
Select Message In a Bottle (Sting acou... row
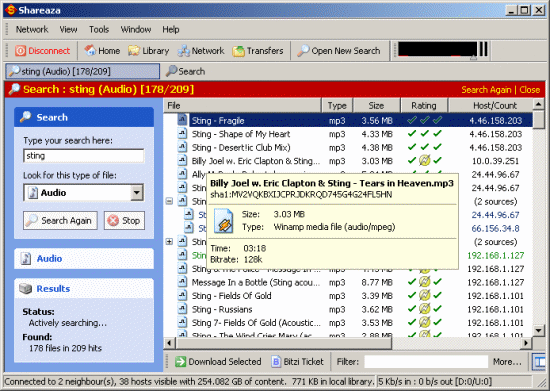click(348, 282)
